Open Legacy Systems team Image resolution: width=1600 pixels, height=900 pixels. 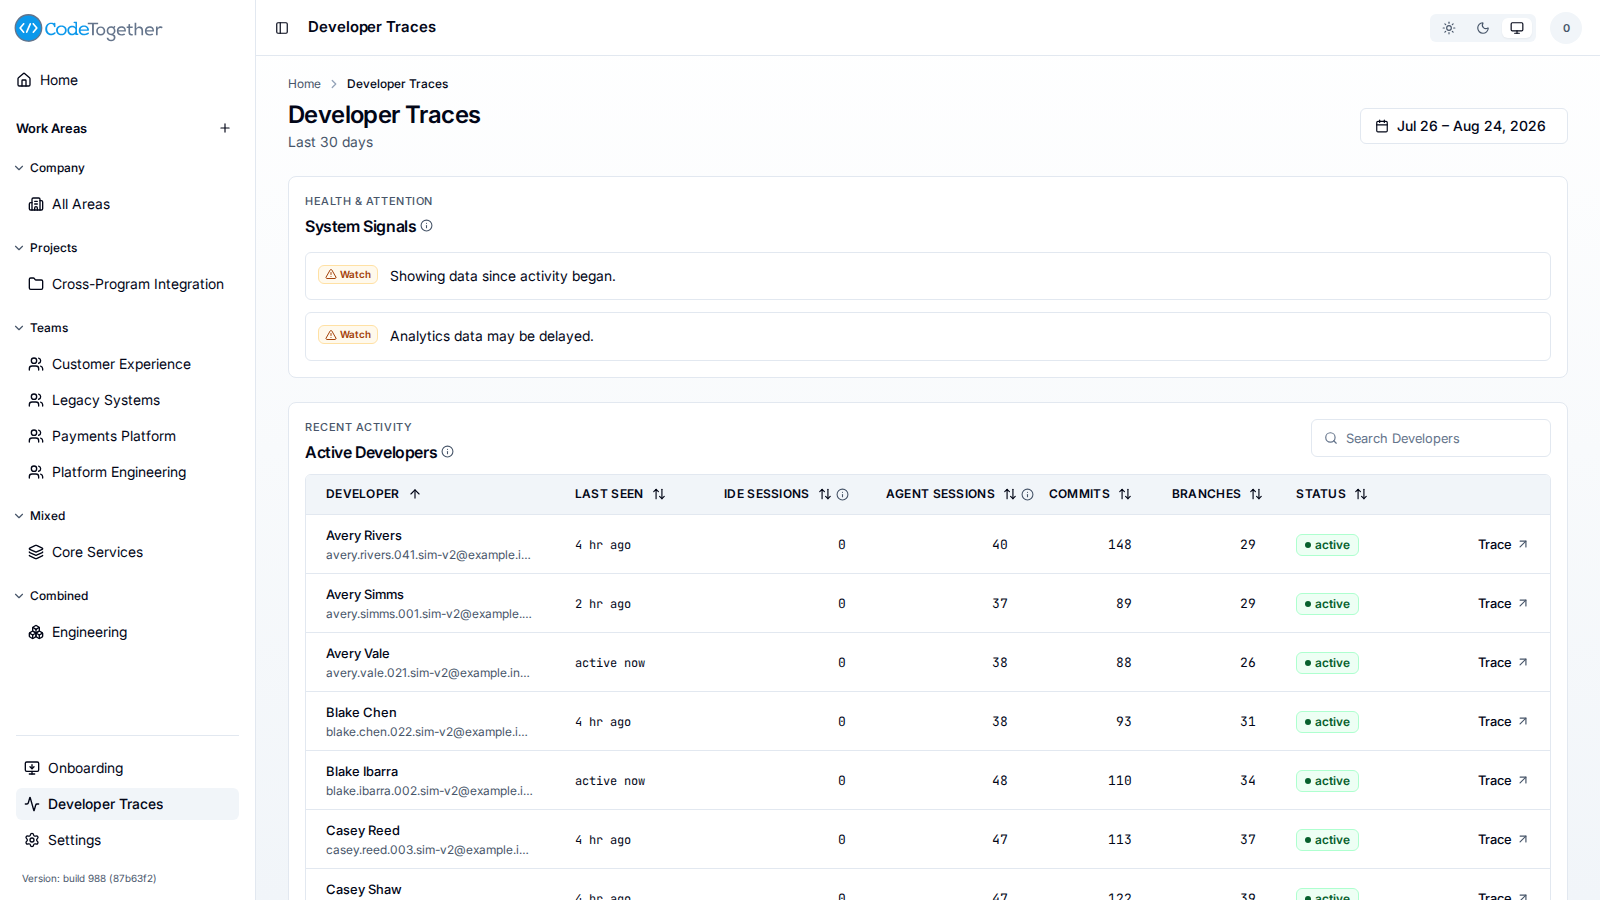127,400
